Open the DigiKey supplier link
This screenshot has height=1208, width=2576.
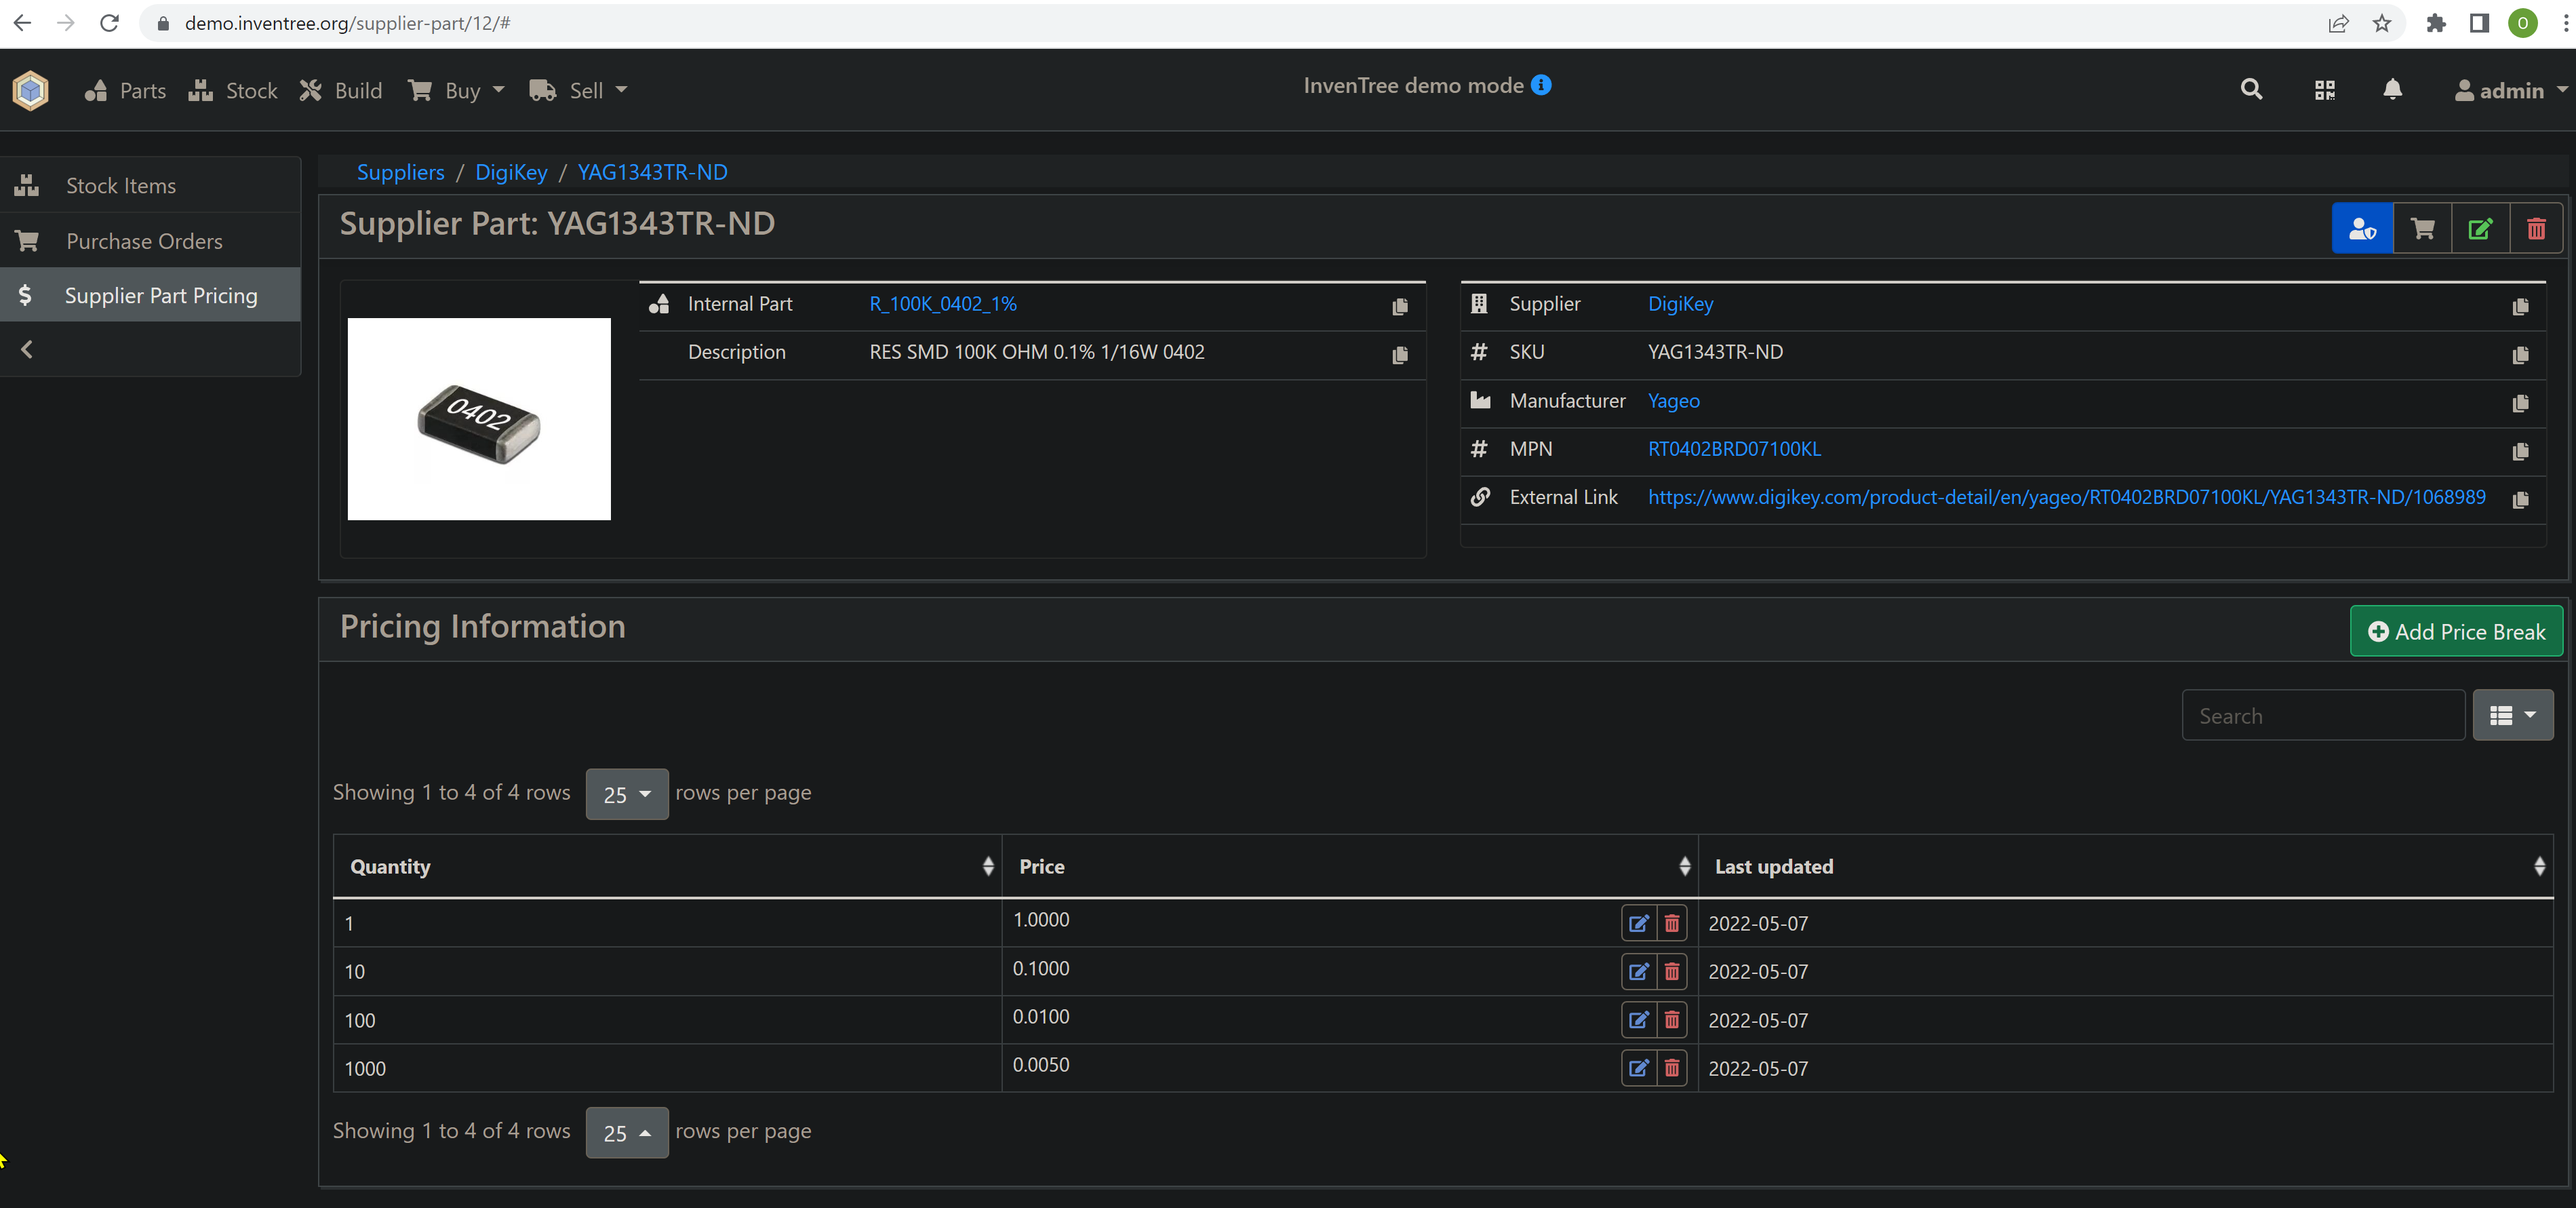(1680, 303)
